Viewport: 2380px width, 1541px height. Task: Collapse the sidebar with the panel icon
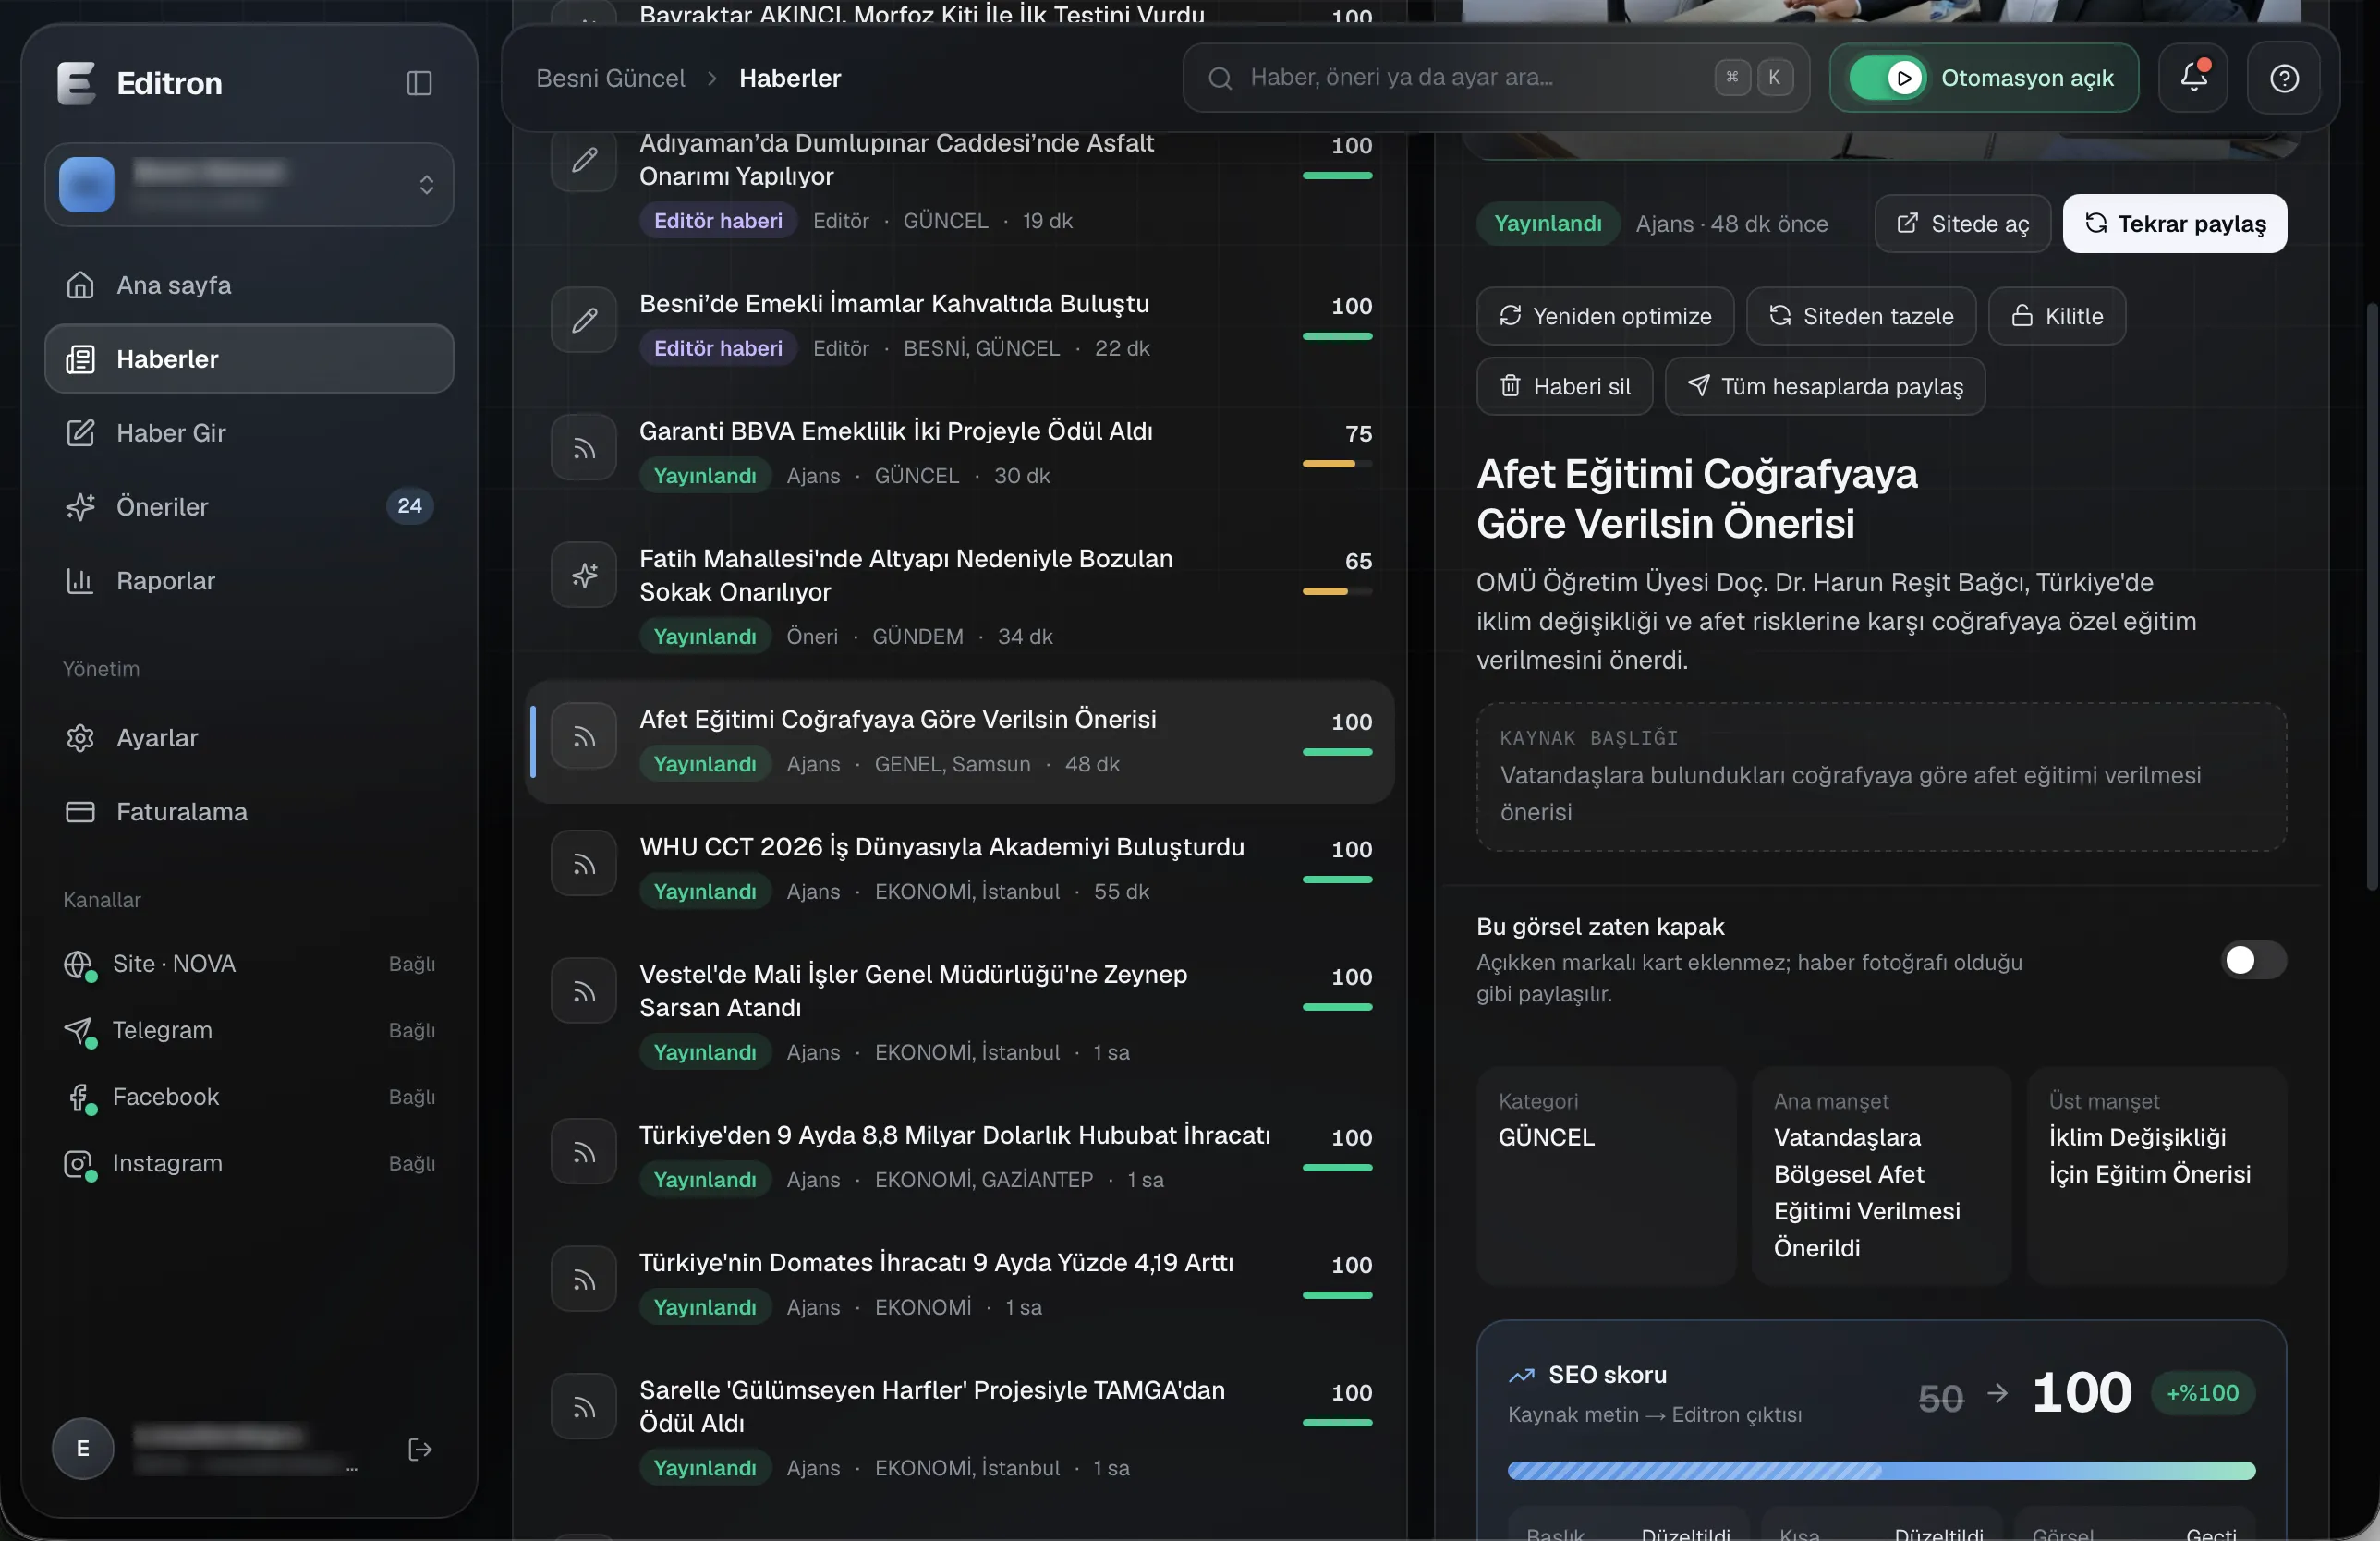tap(419, 83)
